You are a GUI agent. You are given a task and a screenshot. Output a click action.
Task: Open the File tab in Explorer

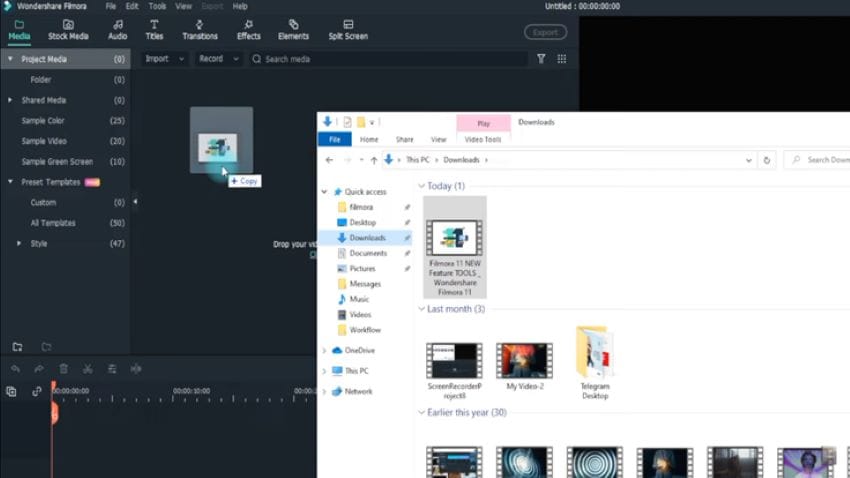click(334, 139)
